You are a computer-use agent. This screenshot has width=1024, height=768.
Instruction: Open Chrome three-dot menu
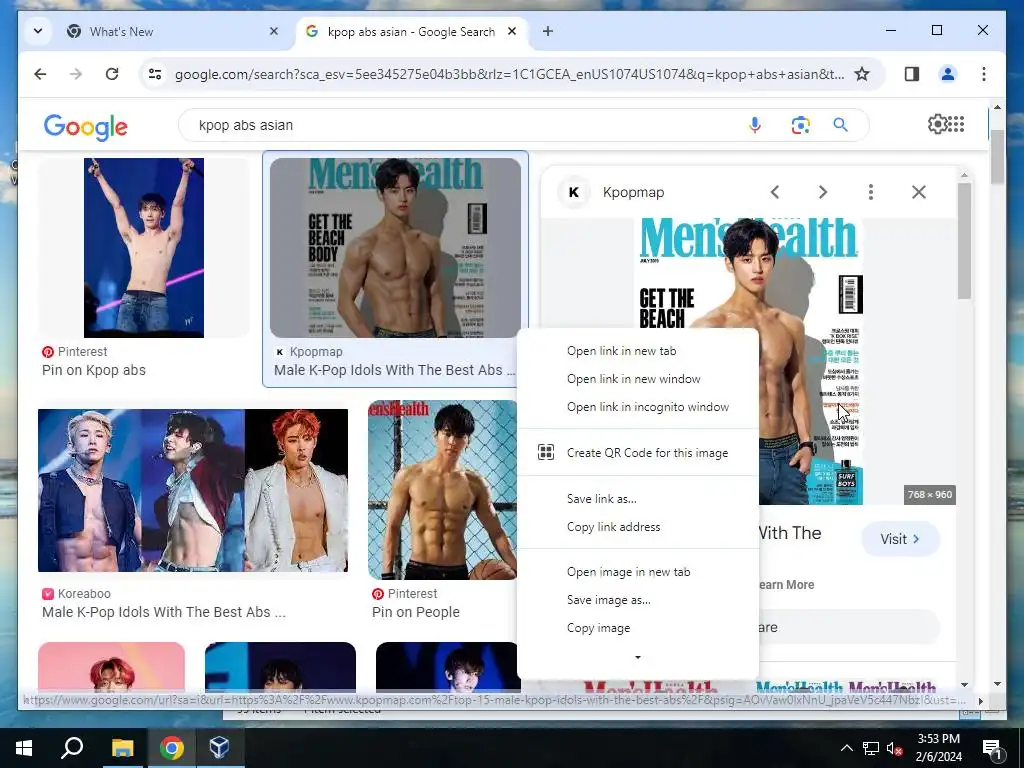[x=984, y=74]
